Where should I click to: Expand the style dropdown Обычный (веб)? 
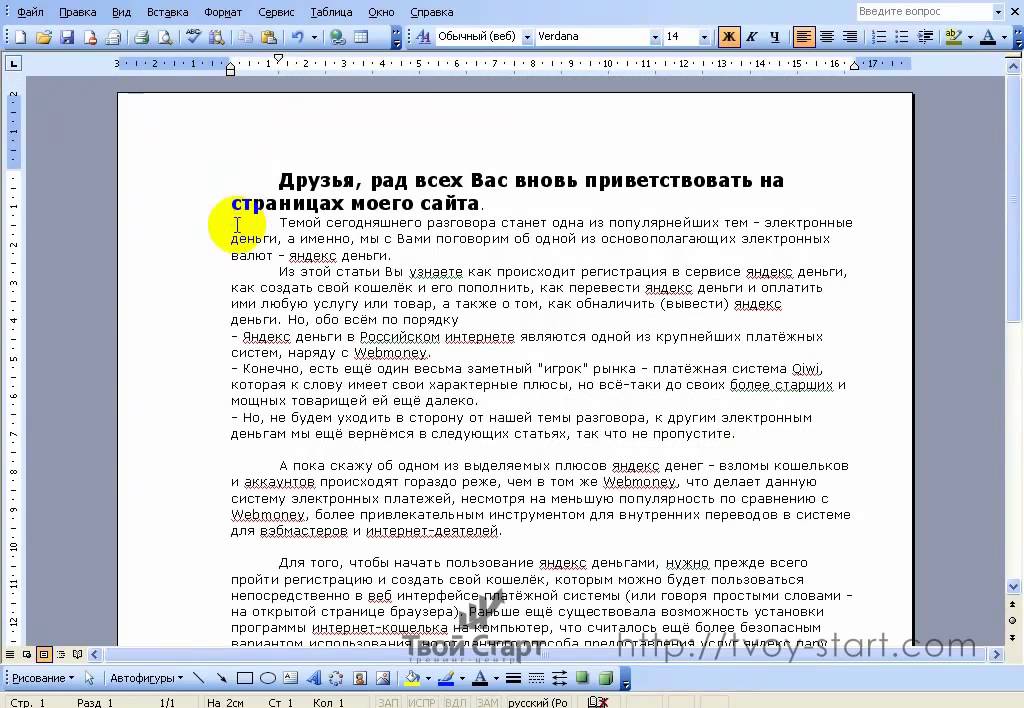tap(527, 37)
